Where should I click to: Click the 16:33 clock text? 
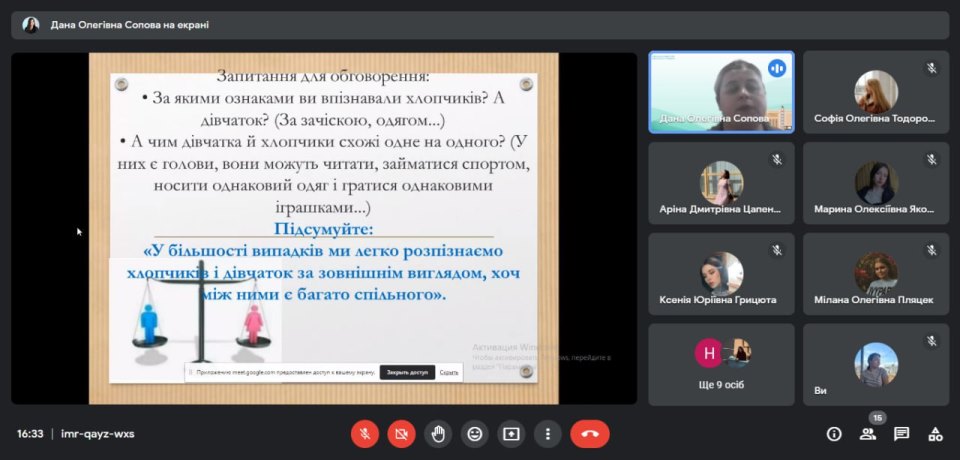[30, 434]
